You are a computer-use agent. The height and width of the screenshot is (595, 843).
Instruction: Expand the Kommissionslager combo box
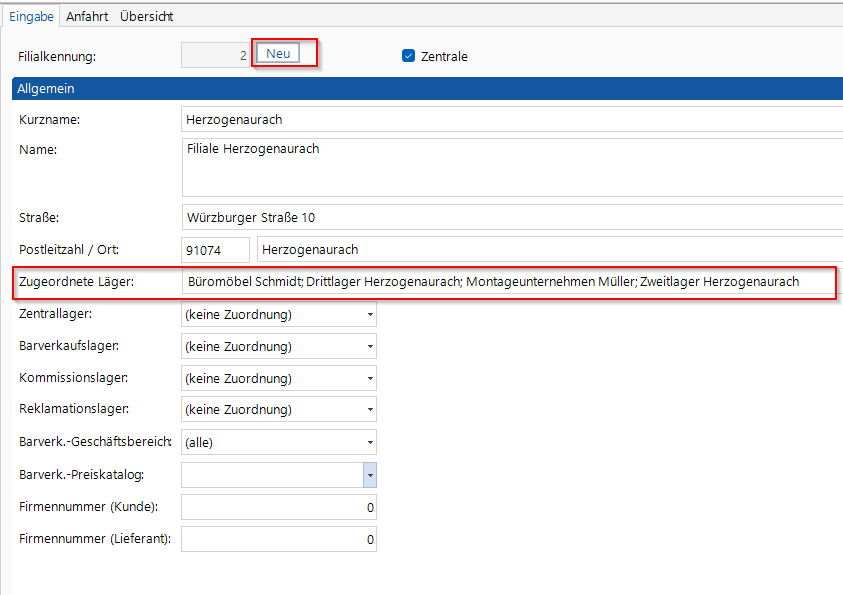370,379
